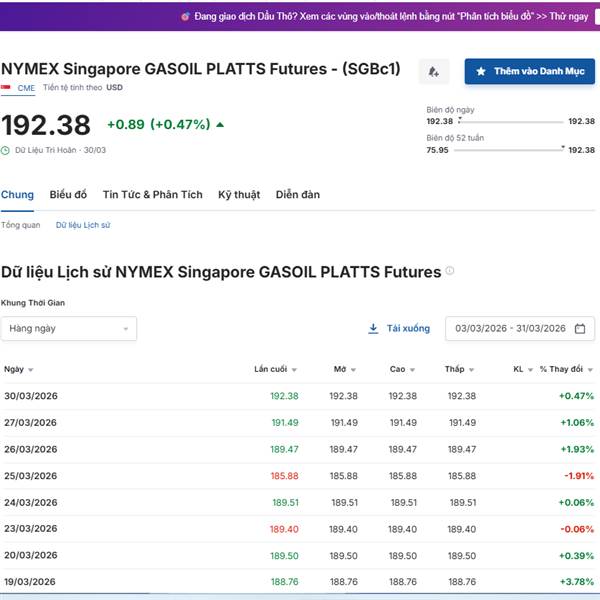Click the star icon in Thêm vào Danh Mục
Screen dimensions: 600x600
tap(481, 72)
